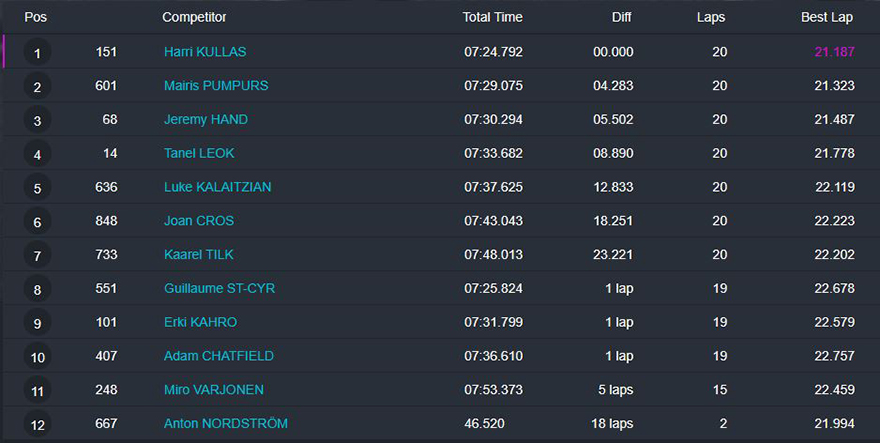Image resolution: width=880 pixels, height=443 pixels.
Task: Click the purple best lap 21.187
Action: pyautogui.click(x=834, y=52)
